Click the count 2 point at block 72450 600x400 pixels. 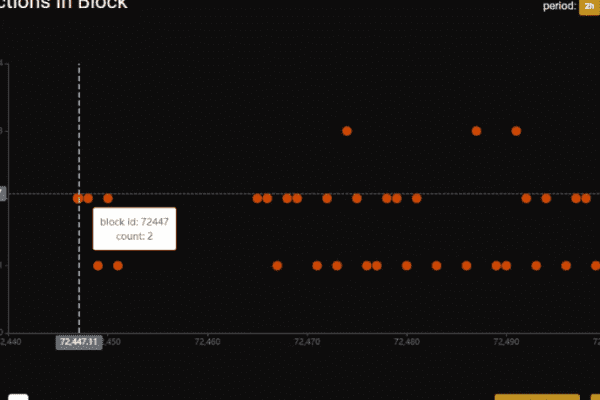click(x=108, y=198)
